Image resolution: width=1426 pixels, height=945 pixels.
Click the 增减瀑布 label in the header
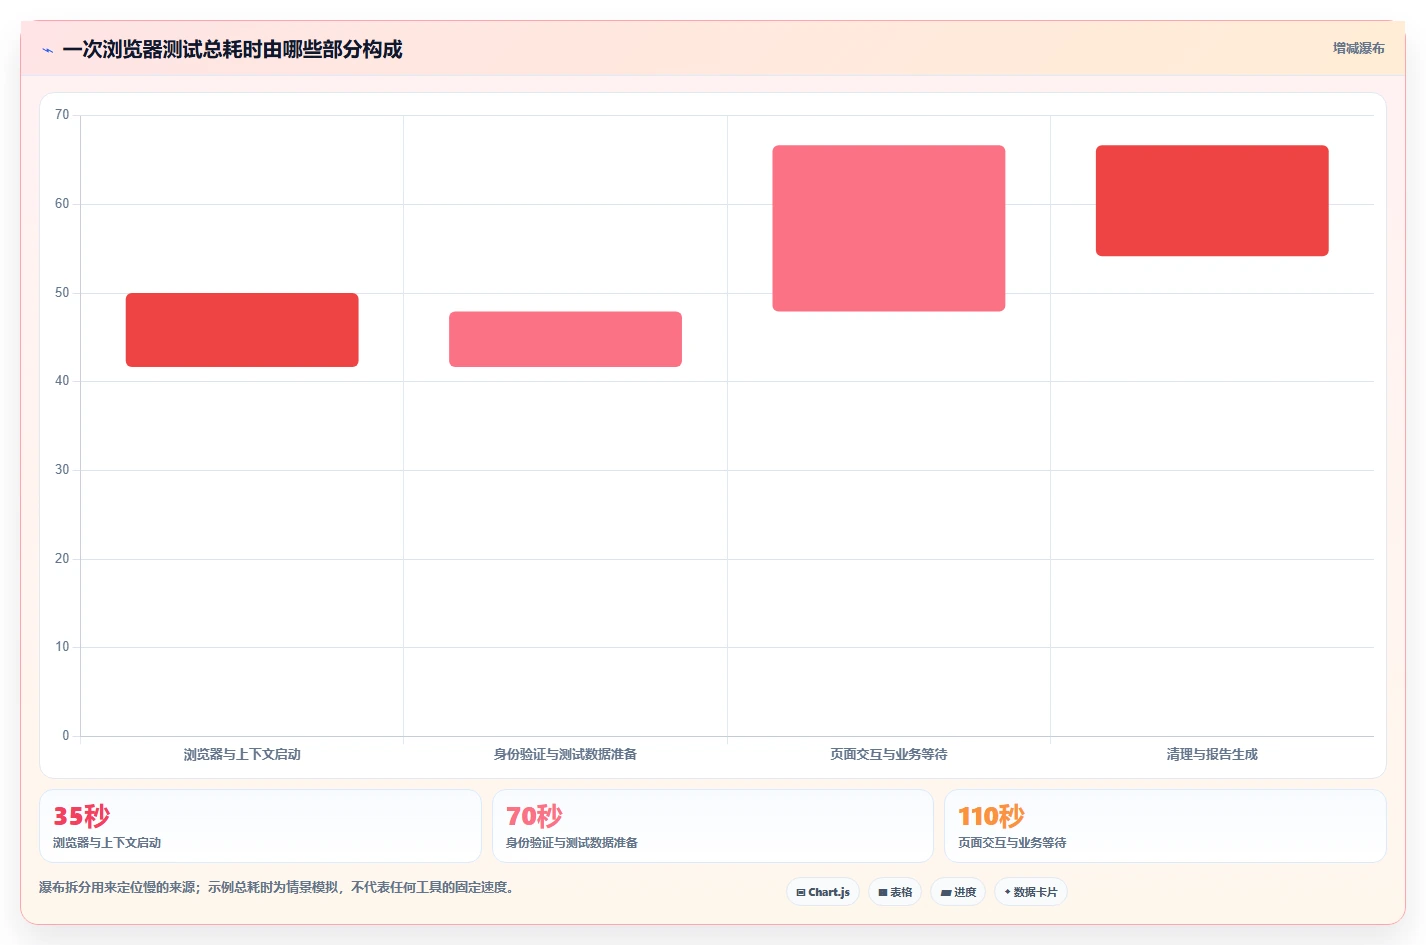tap(1358, 48)
